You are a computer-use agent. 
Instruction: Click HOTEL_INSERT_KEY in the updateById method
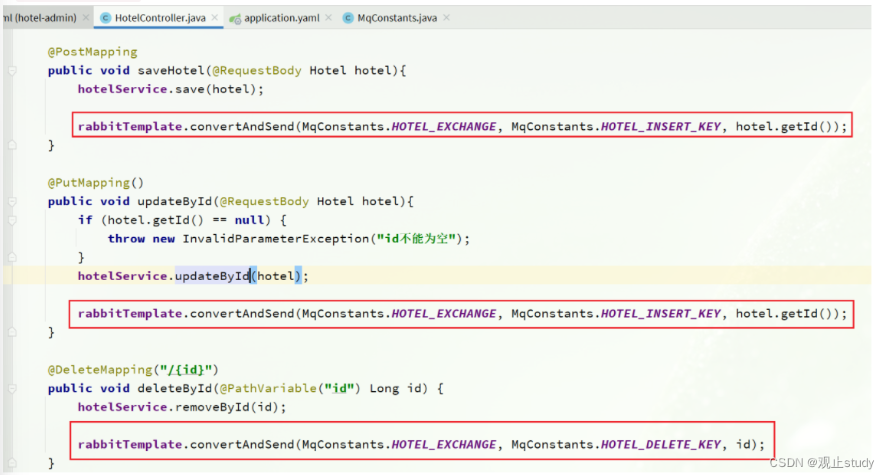coord(661,314)
